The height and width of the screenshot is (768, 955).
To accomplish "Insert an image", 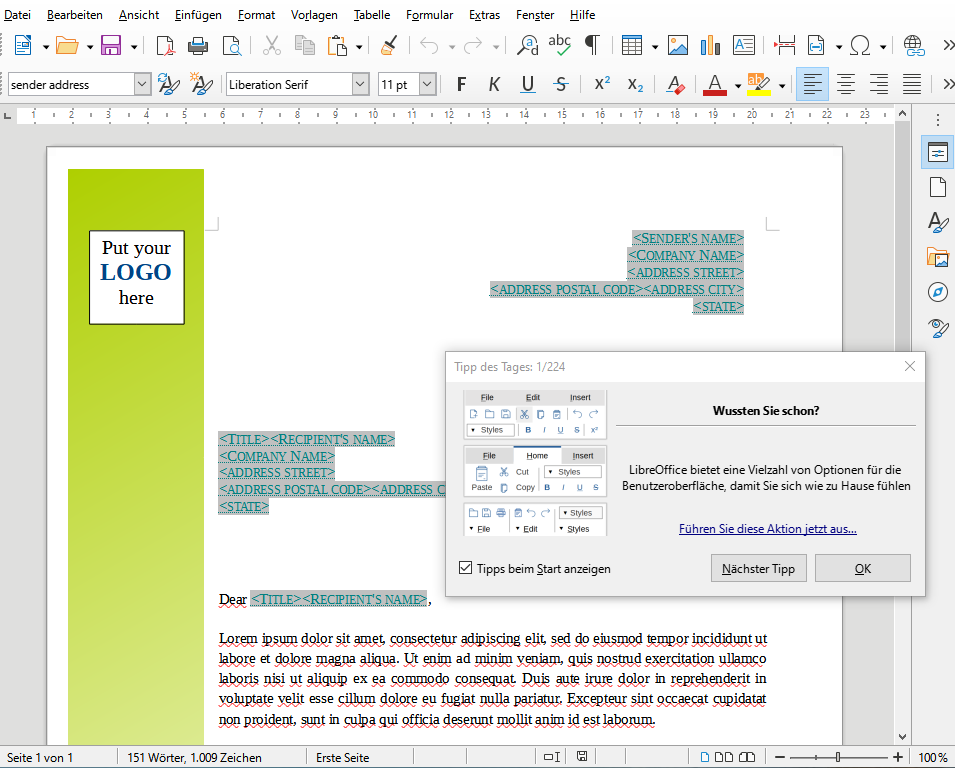I will tap(678, 46).
